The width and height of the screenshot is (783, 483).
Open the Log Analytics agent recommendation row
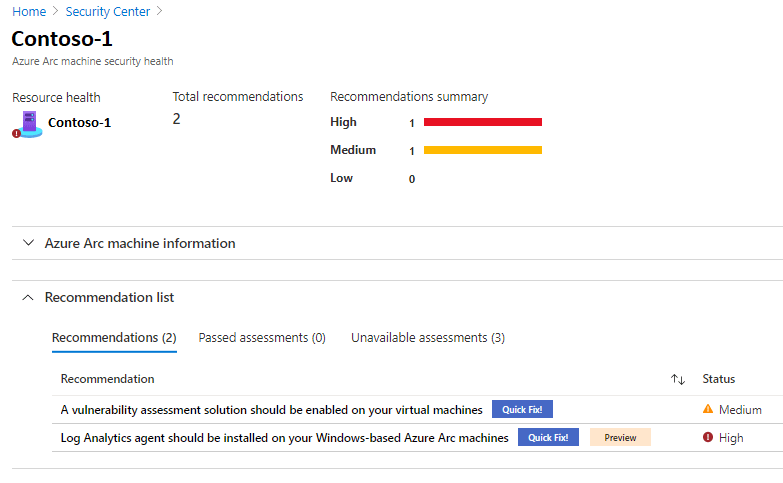coord(284,438)
